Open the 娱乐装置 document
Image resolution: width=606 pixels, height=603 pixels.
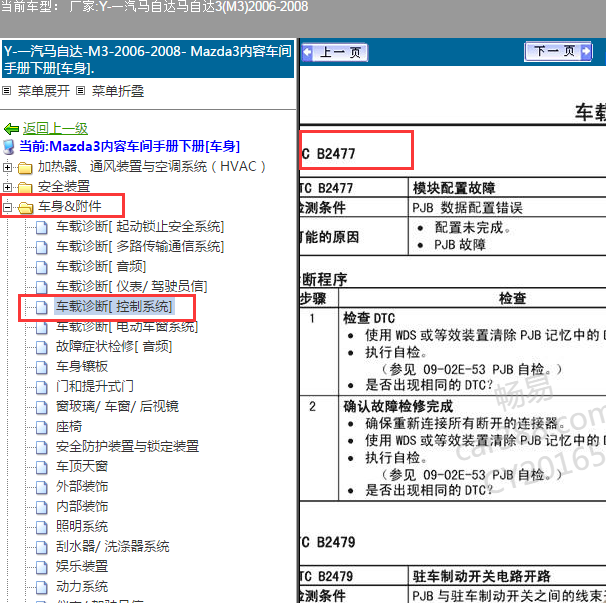coord(82,567)
